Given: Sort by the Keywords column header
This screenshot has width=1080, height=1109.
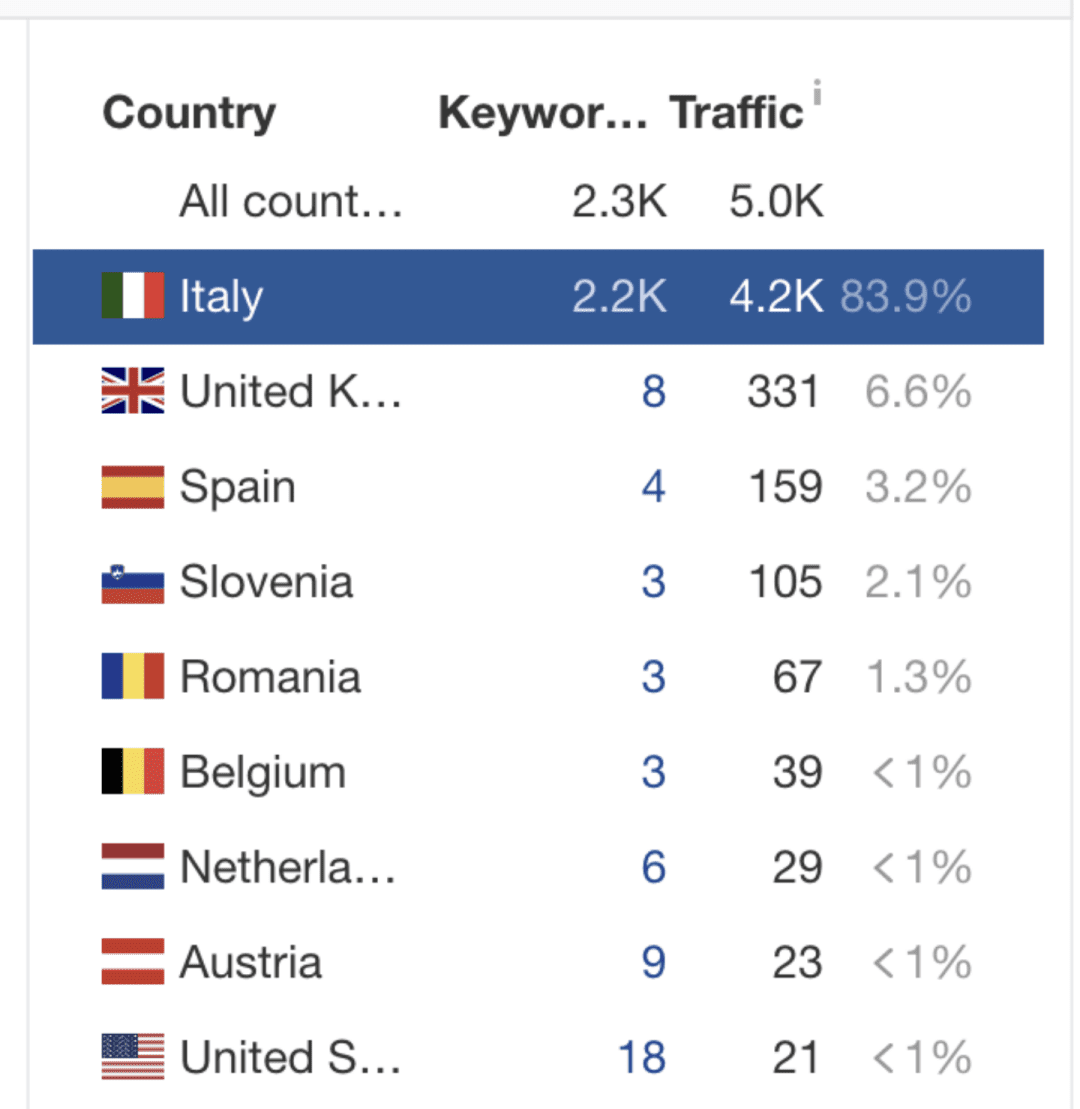Looking at the screenshot, I should (x=542, y=112).
